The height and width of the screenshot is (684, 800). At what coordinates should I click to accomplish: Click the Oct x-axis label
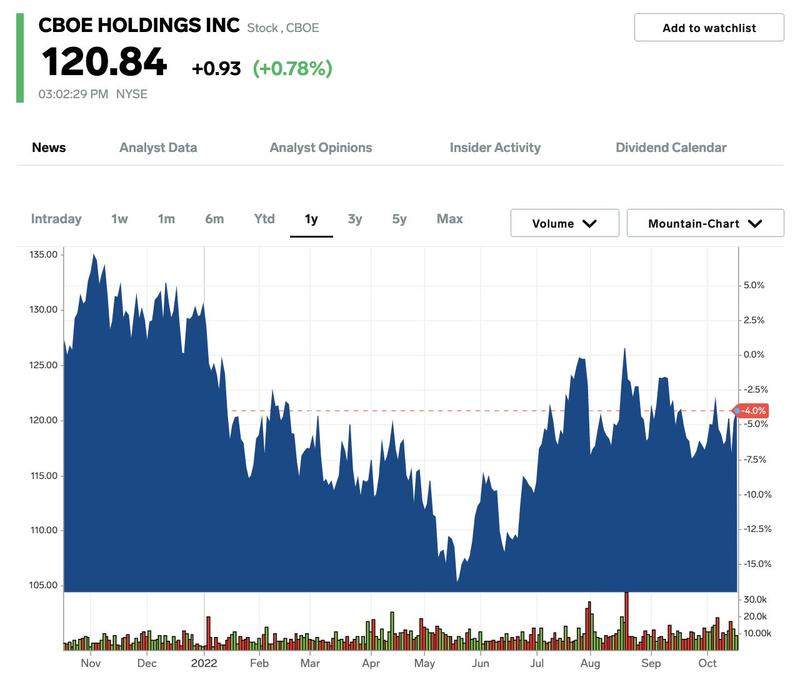click(707, 663)
